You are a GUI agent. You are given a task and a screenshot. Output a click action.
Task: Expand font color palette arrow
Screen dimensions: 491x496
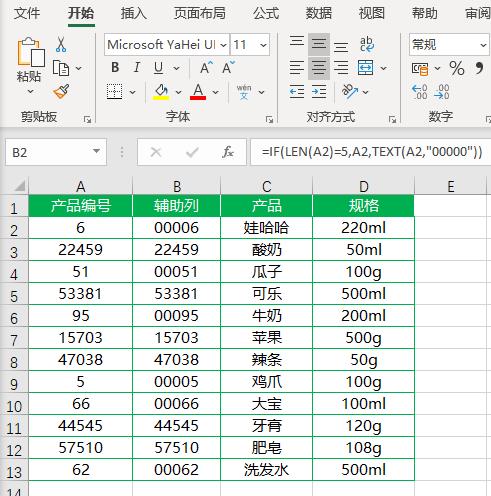tap(216, 92)
